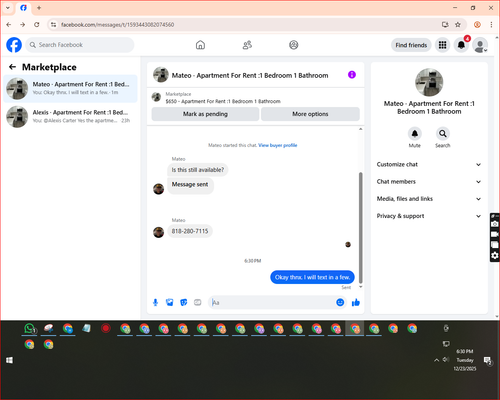Click Find friends button
This screenshot has width=500, height=400.
[x=411, y=45]
